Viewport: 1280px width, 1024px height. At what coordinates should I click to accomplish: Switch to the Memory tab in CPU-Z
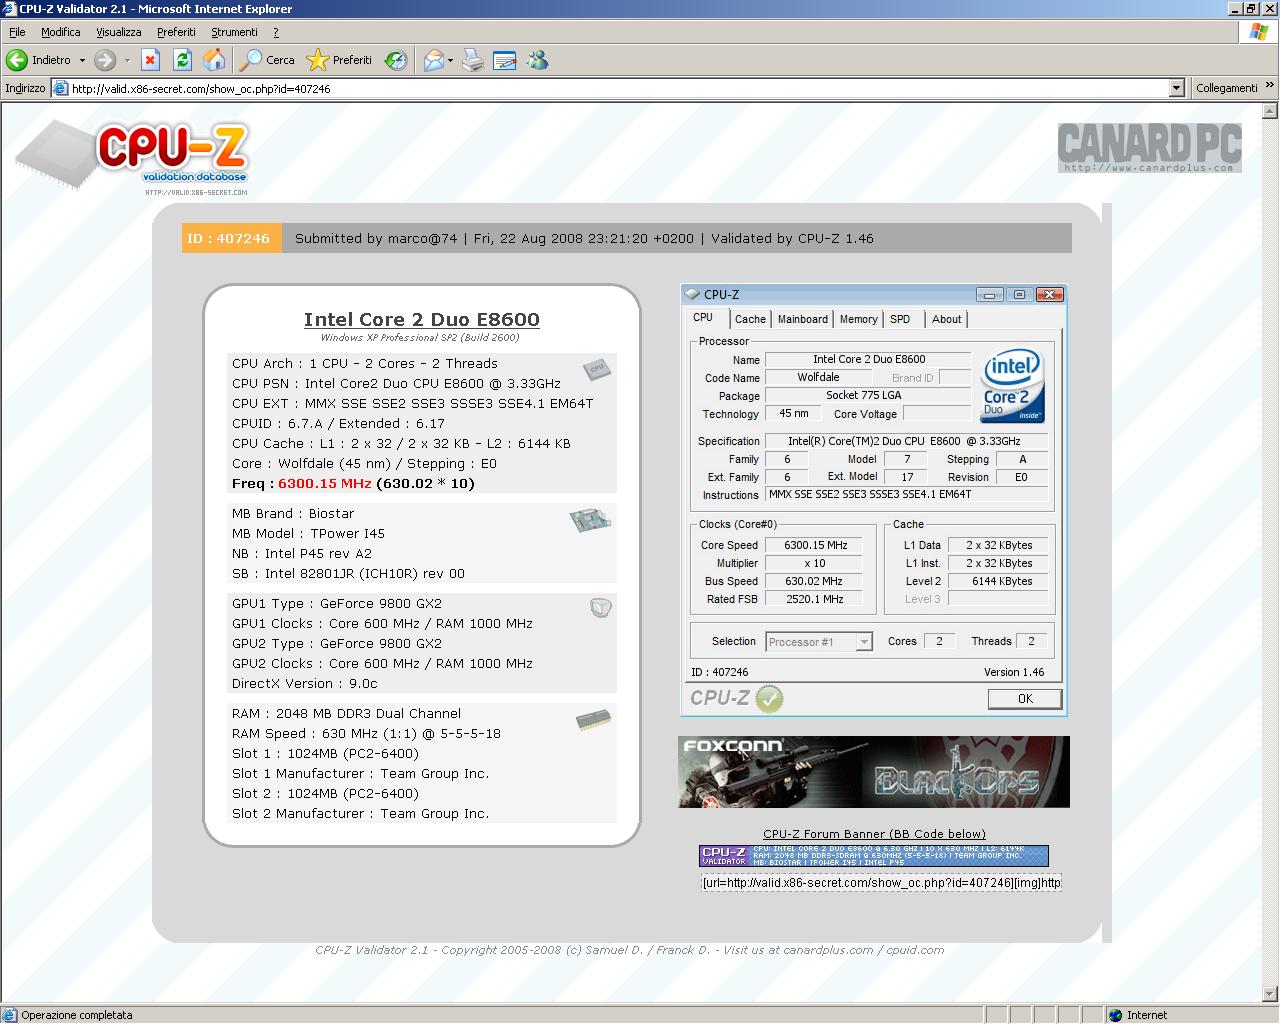[x=858, y=319]
